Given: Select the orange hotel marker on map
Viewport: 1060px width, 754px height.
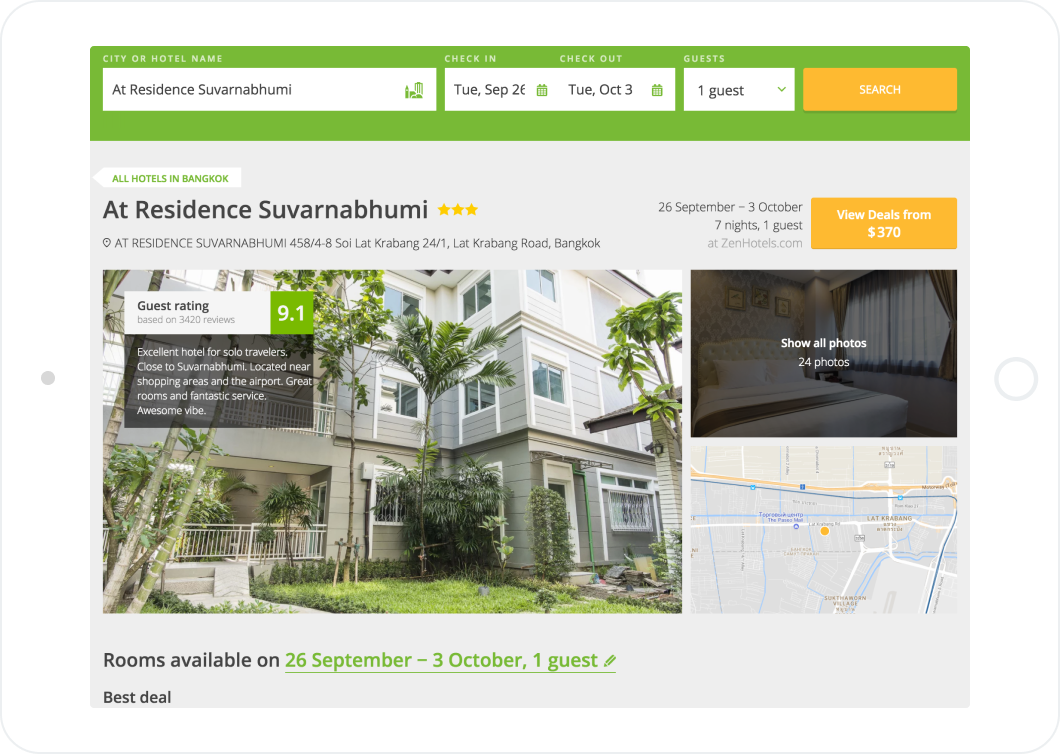Looking at the screenshot, I should (825, 531).
